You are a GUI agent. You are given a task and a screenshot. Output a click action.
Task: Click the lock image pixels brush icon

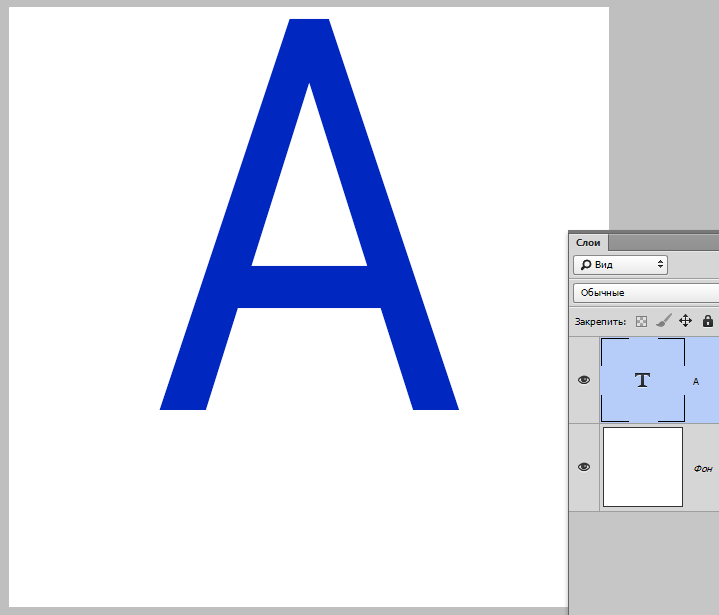[x=664, y=321]
